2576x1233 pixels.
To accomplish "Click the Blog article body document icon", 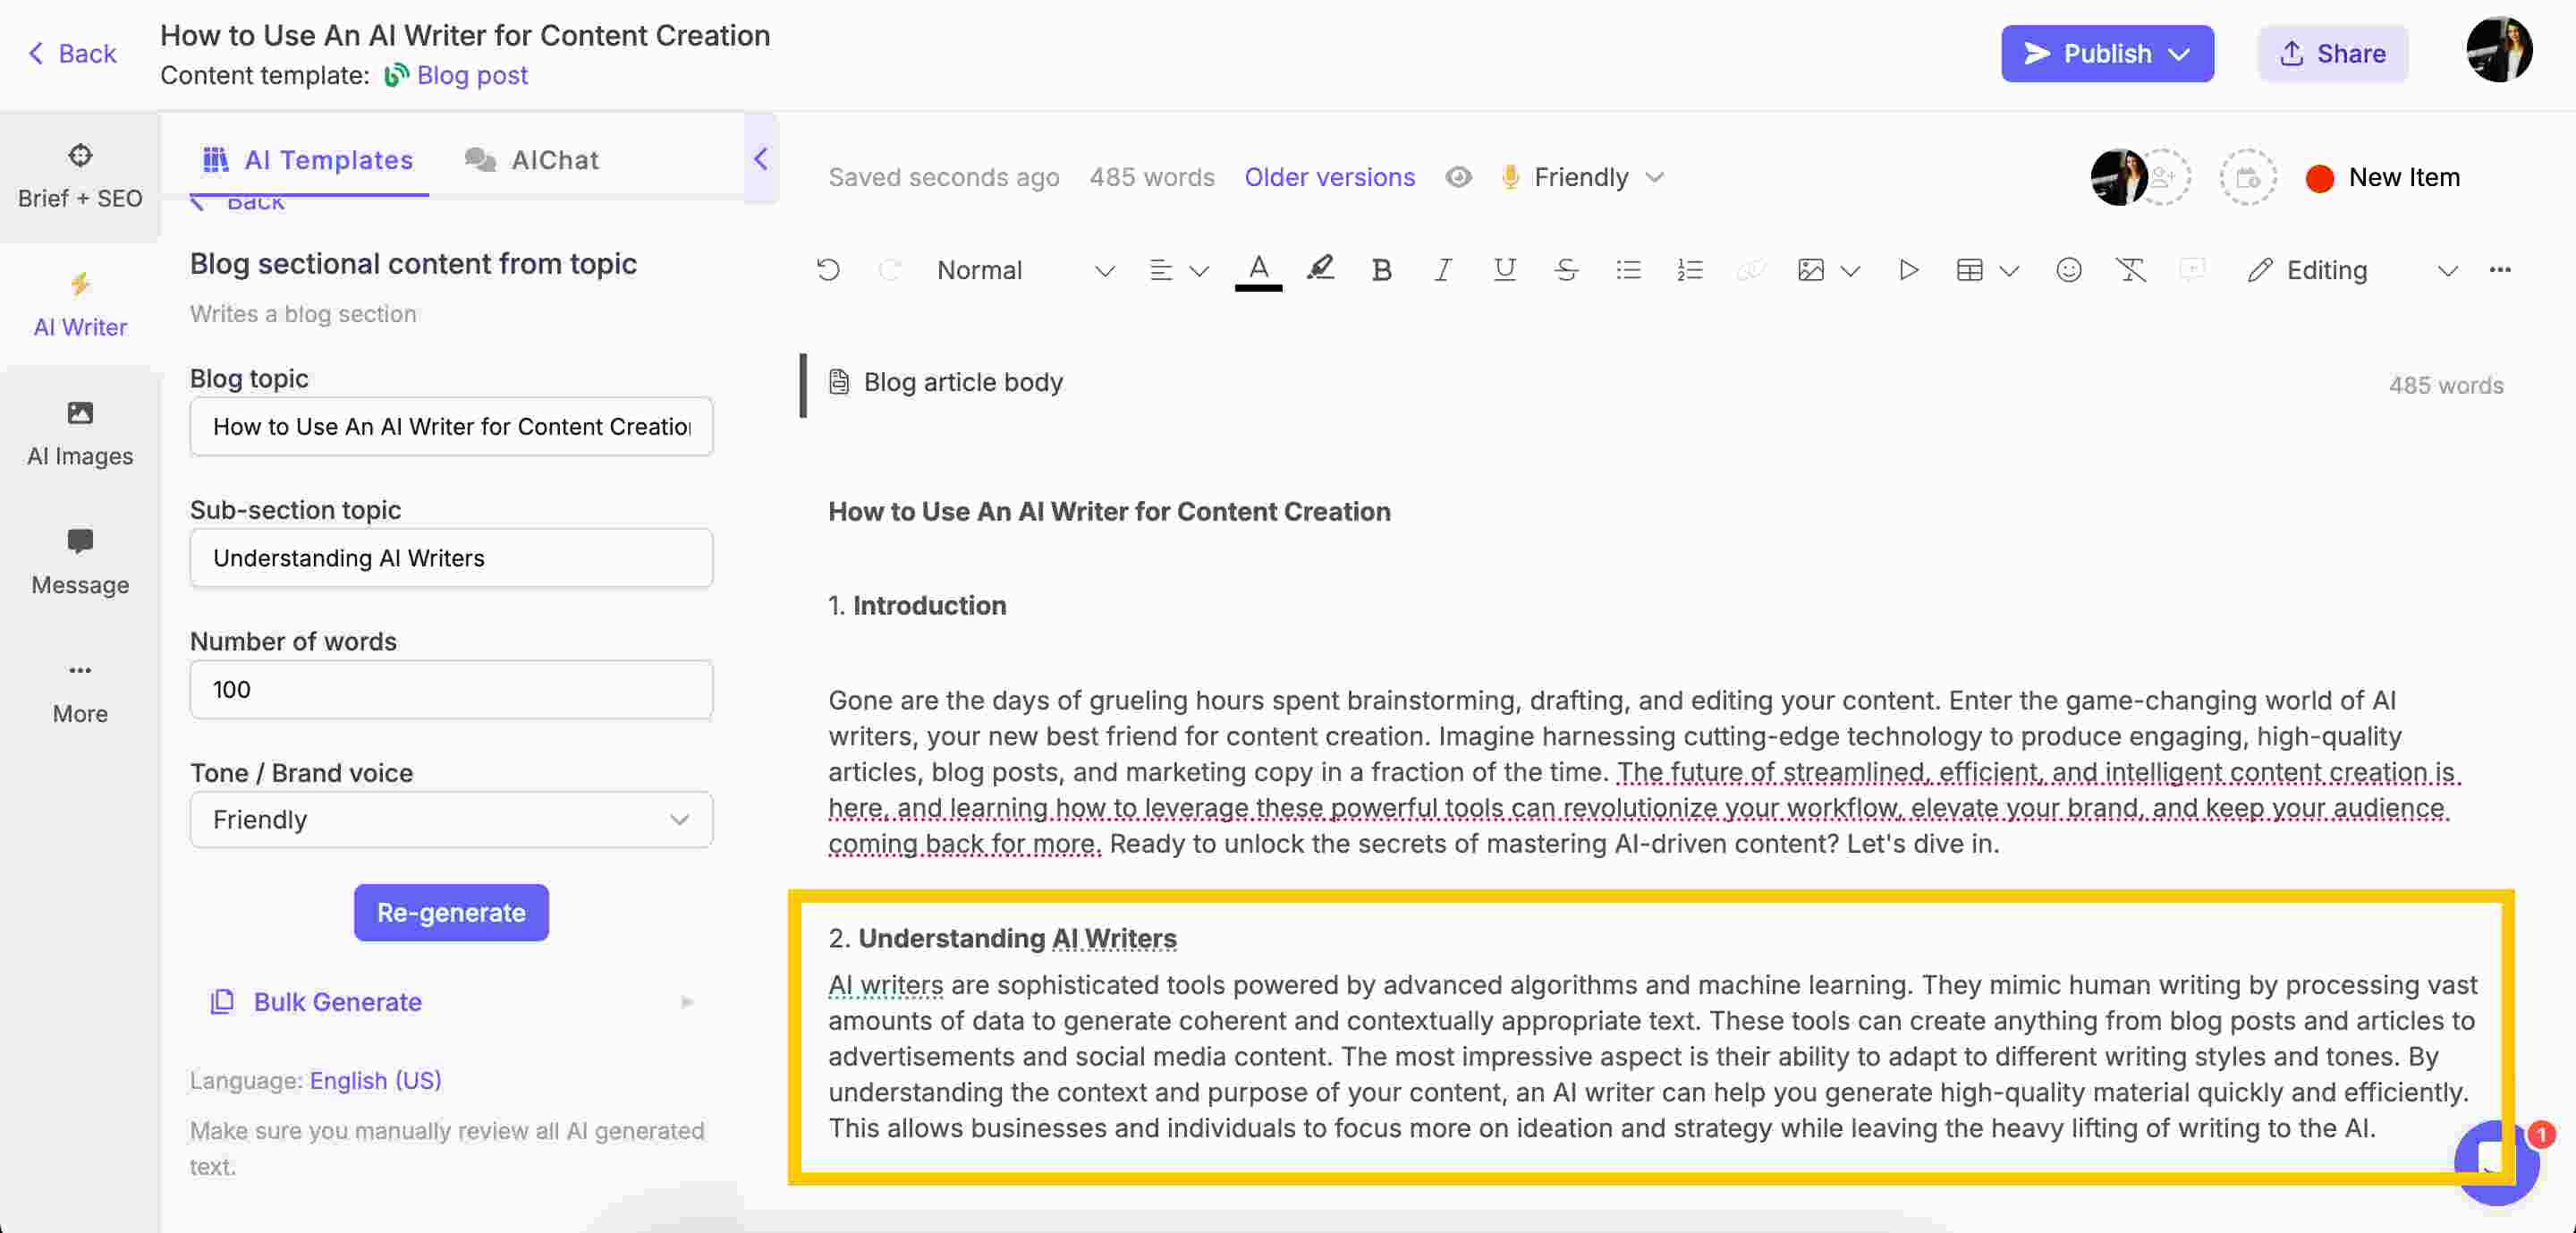I will click(839, 383).
